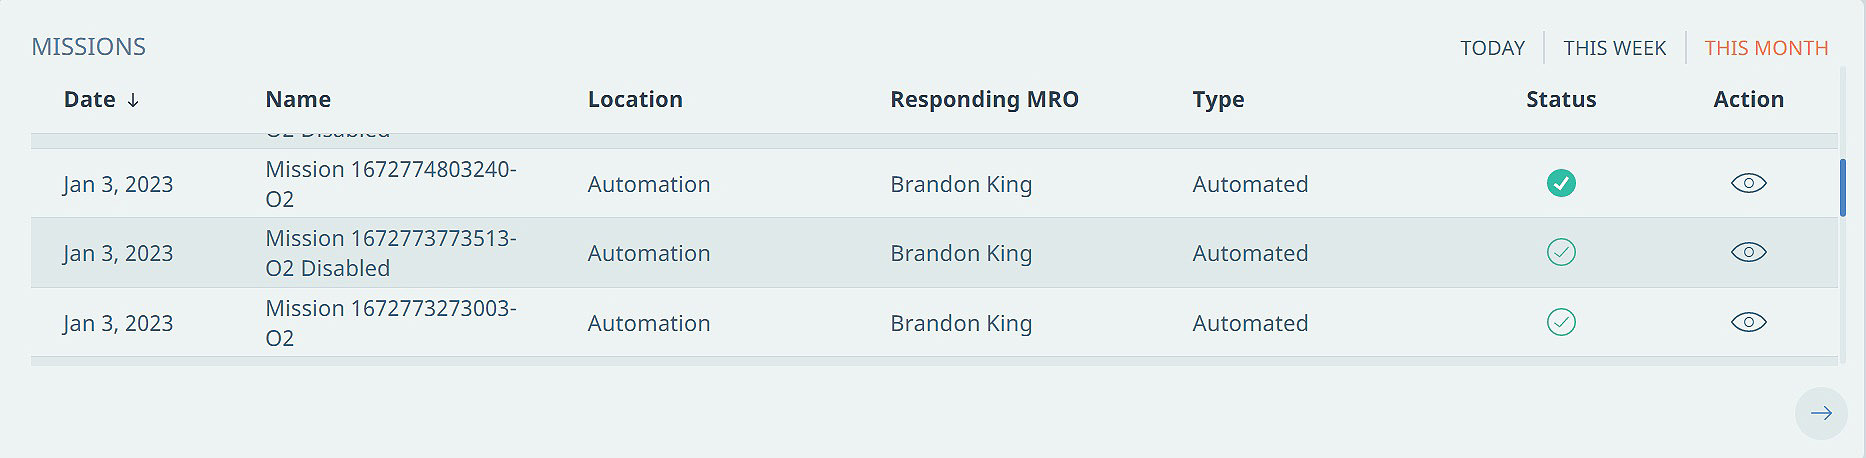Click the Type column header

(x=1218, y=99)
